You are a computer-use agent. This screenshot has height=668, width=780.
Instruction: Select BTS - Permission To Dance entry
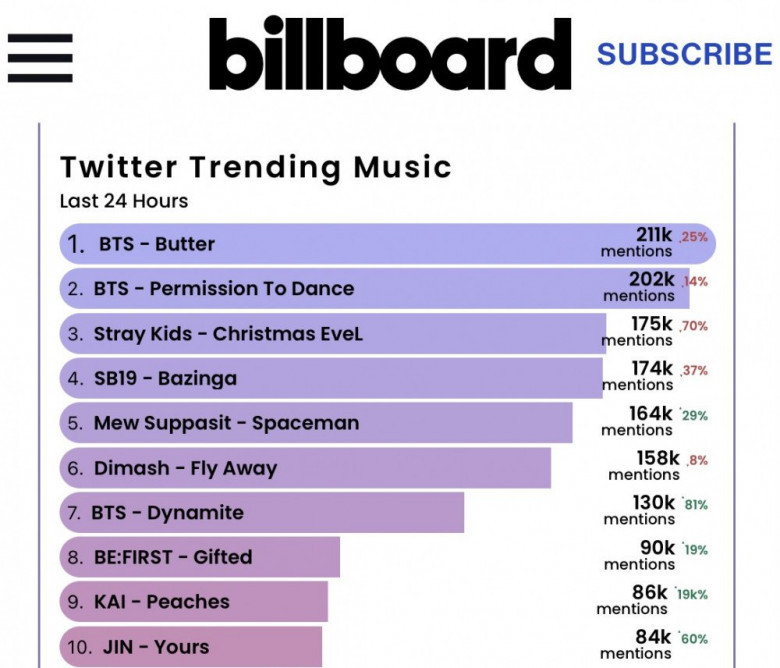tap(224, 288)
